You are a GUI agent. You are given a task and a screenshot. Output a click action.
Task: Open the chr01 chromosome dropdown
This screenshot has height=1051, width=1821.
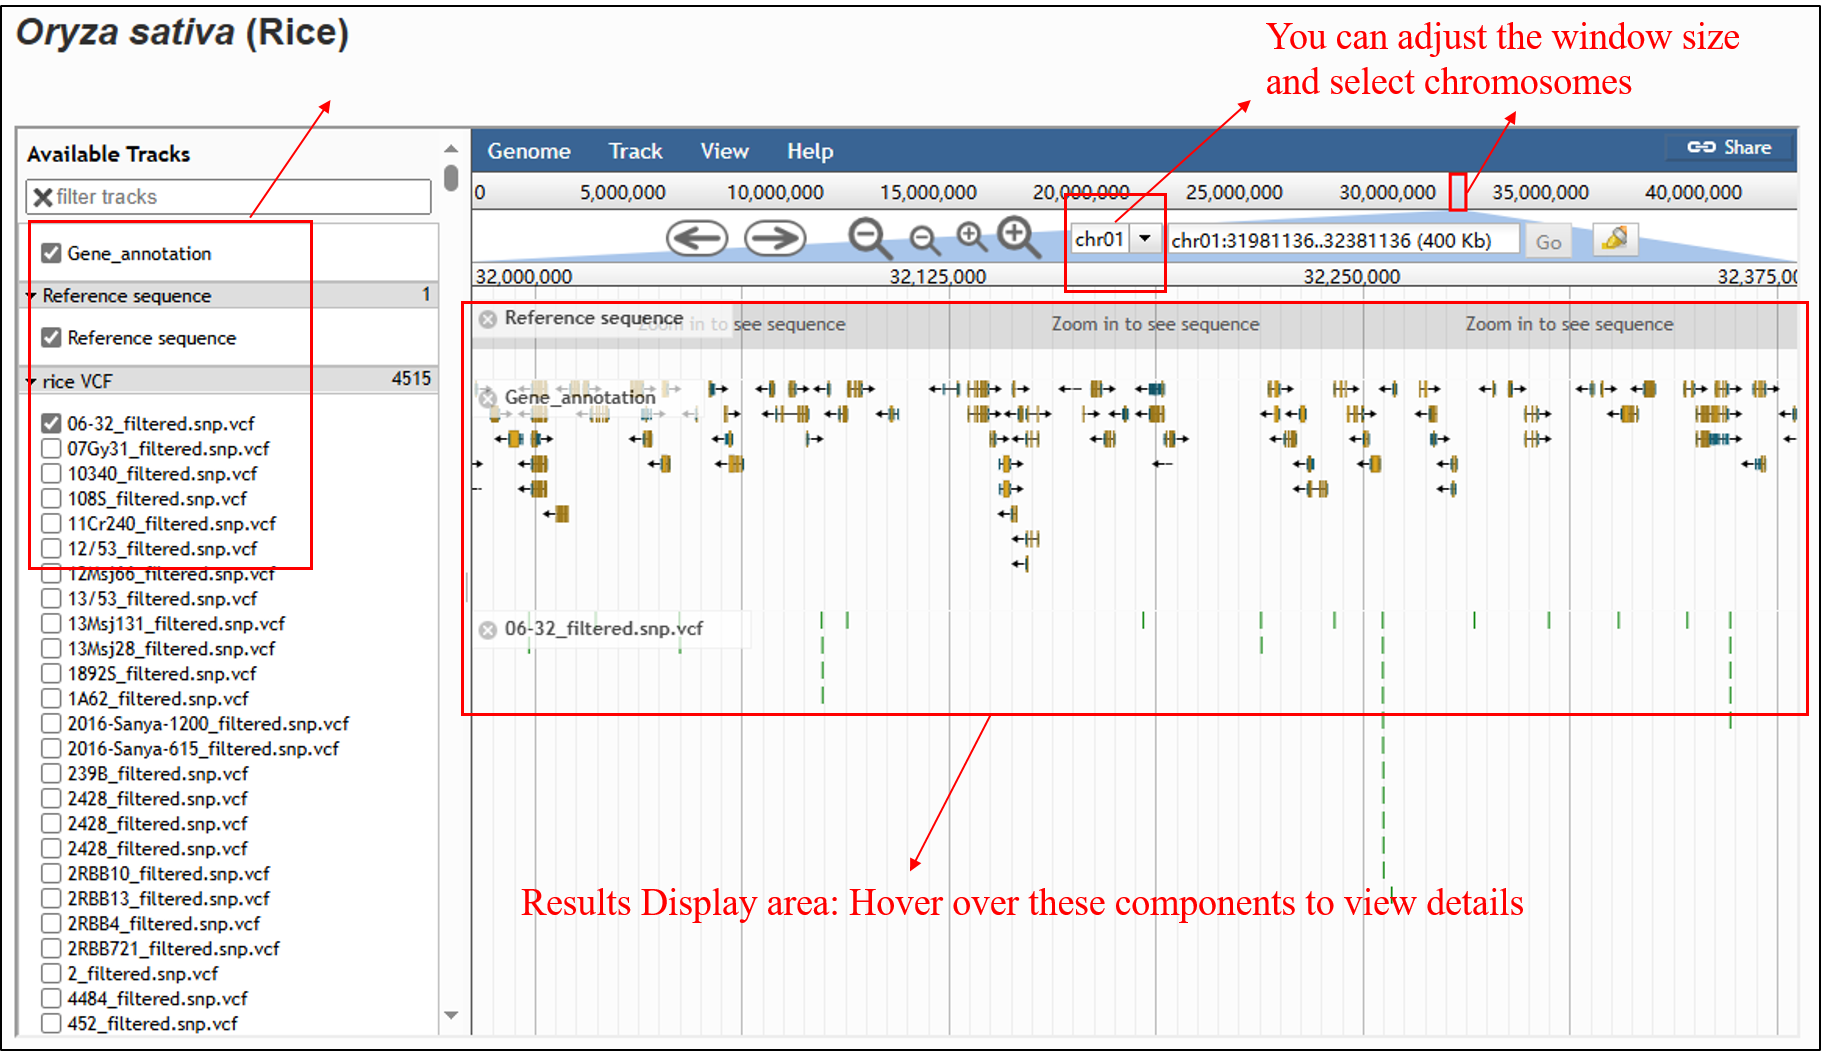click(1144, 239)
